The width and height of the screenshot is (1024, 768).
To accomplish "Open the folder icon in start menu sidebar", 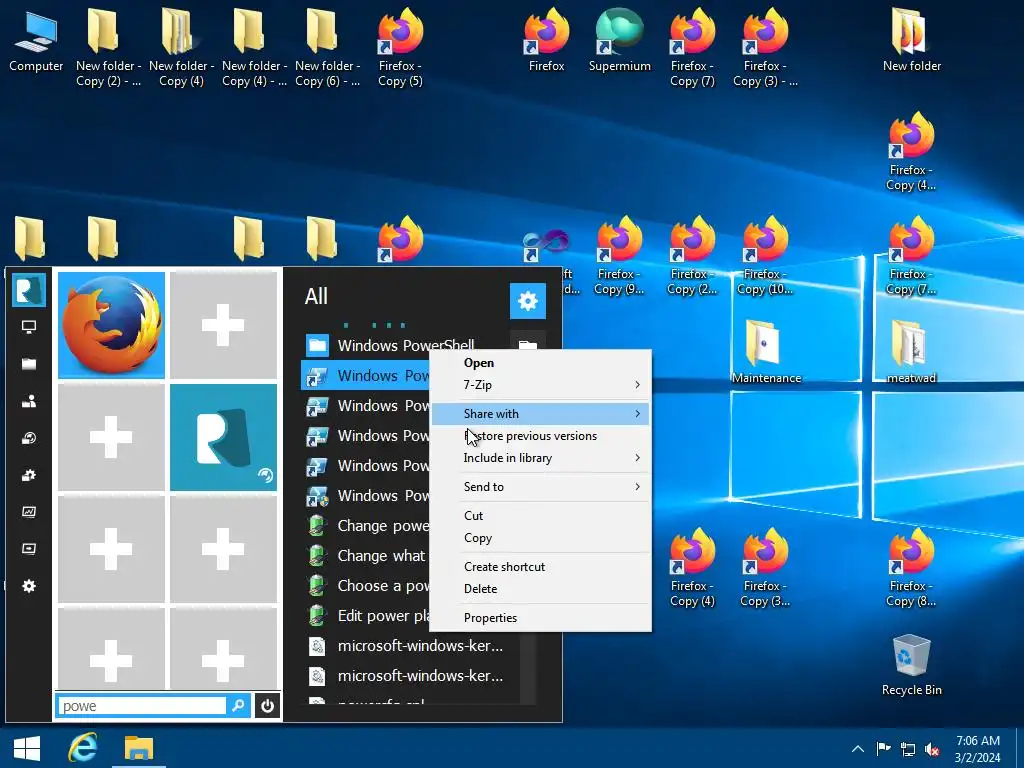I will coord(29,364).
